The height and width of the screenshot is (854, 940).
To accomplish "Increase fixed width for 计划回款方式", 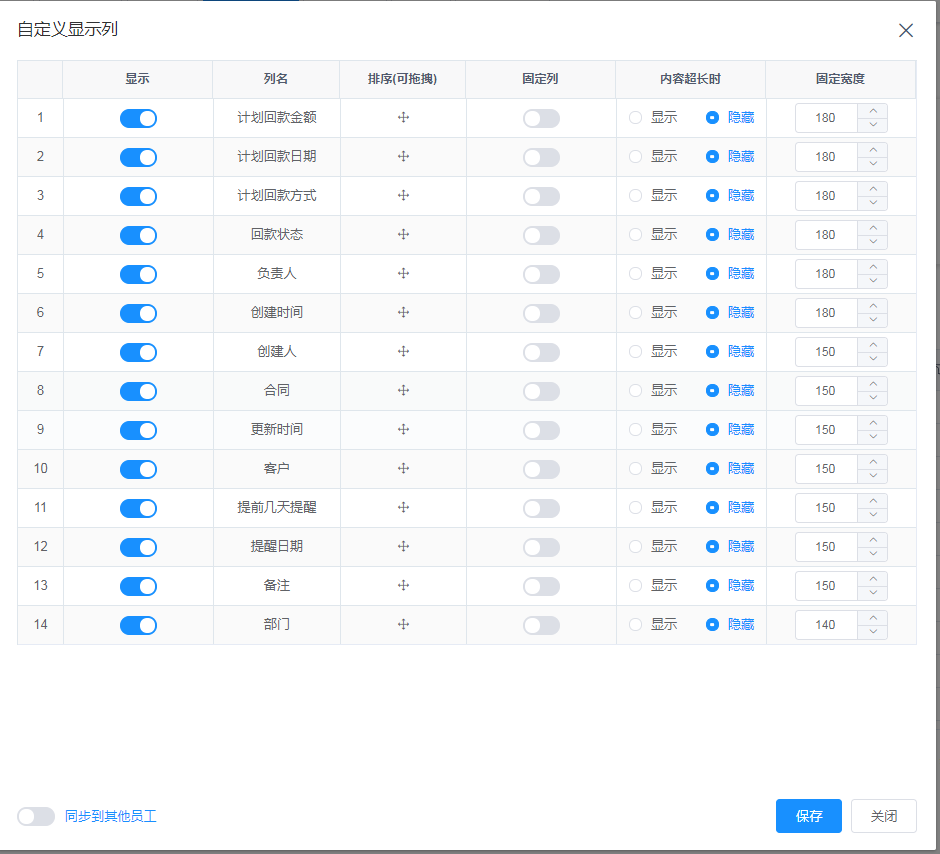I will tap(873, 188).
